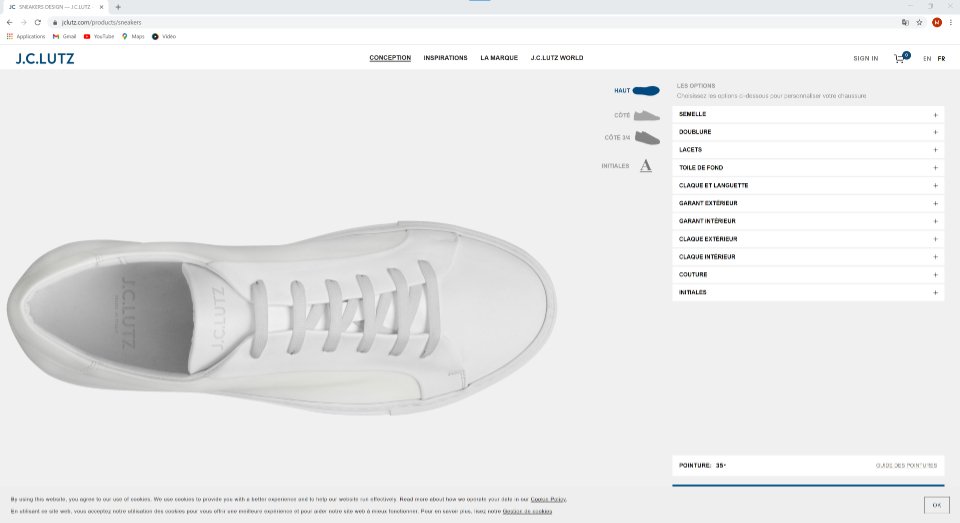Expand the Claque extérieur option
960x523 pixels.
coord(808,239)
